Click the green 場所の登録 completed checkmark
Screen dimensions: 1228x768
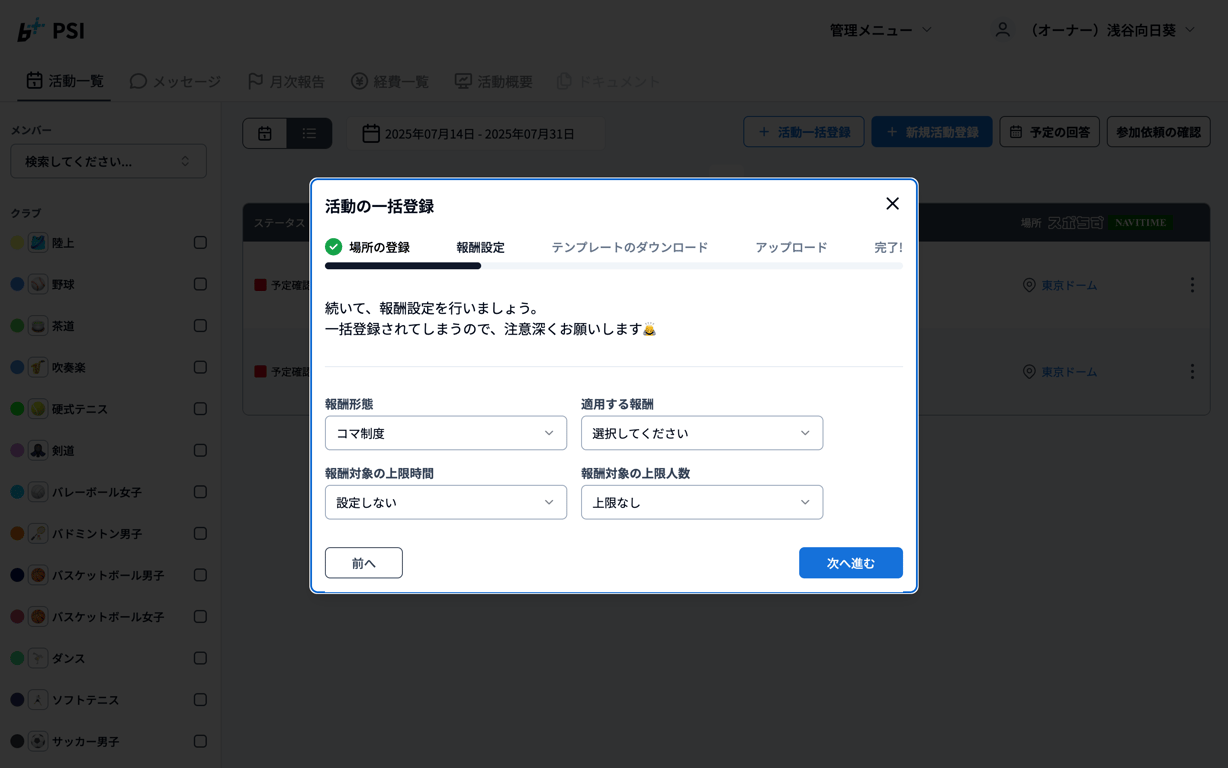pyautogui.click(x=334, y=247)
